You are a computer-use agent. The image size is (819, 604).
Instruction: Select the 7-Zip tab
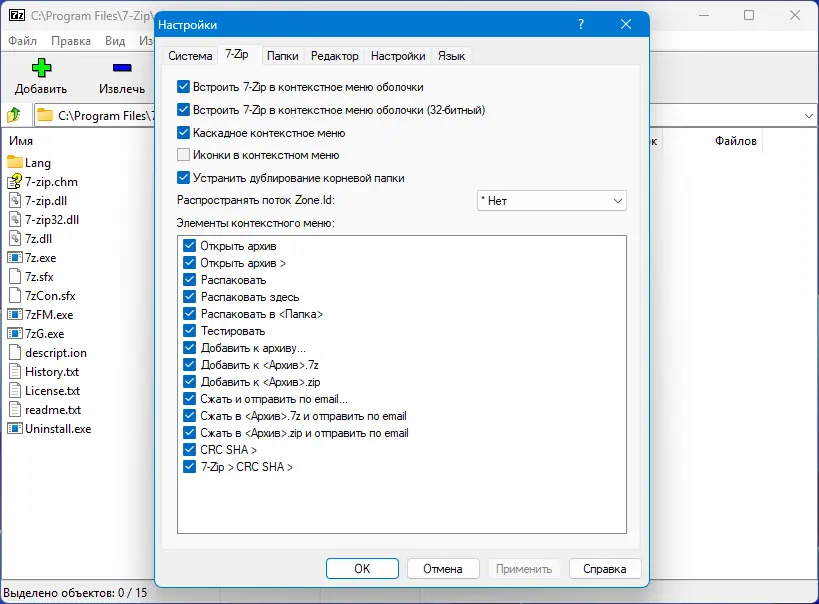[237, 54]
